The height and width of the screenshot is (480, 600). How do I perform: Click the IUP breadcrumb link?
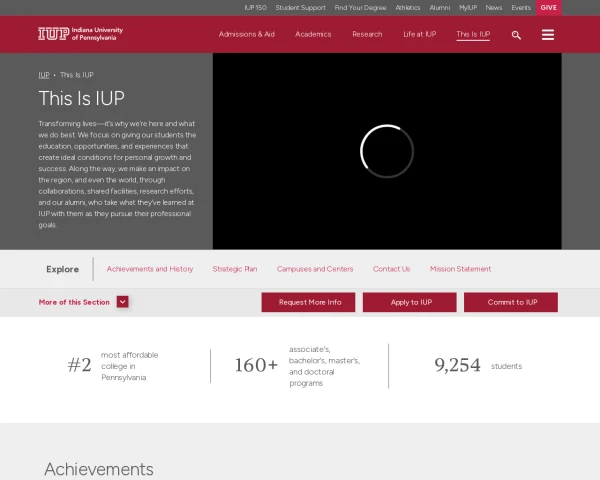44,75
